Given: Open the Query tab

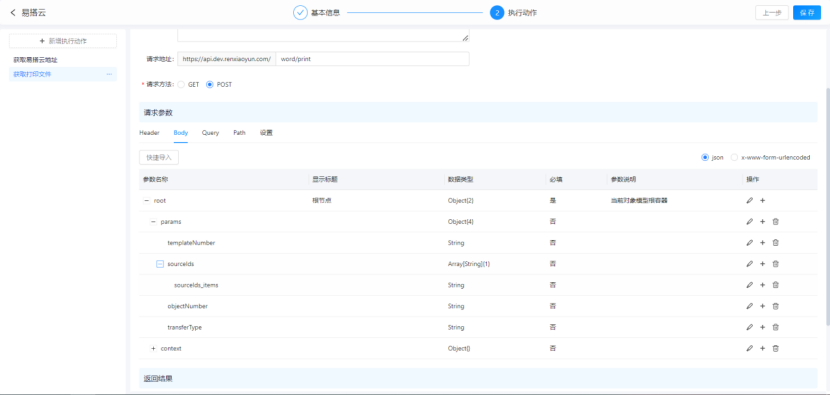Looking at the screenshot, I should (210, 133).
